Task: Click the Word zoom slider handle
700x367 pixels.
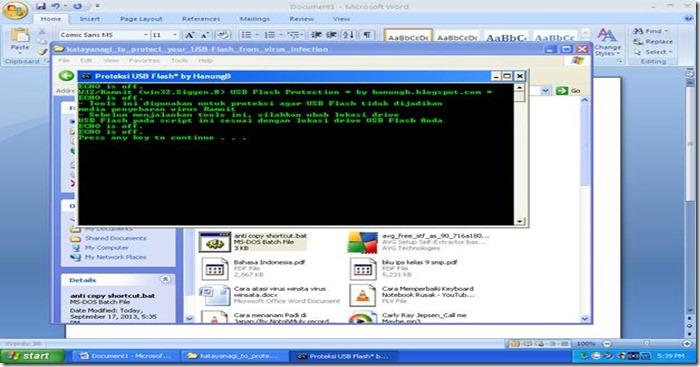Action: click(x=646, y=343)
